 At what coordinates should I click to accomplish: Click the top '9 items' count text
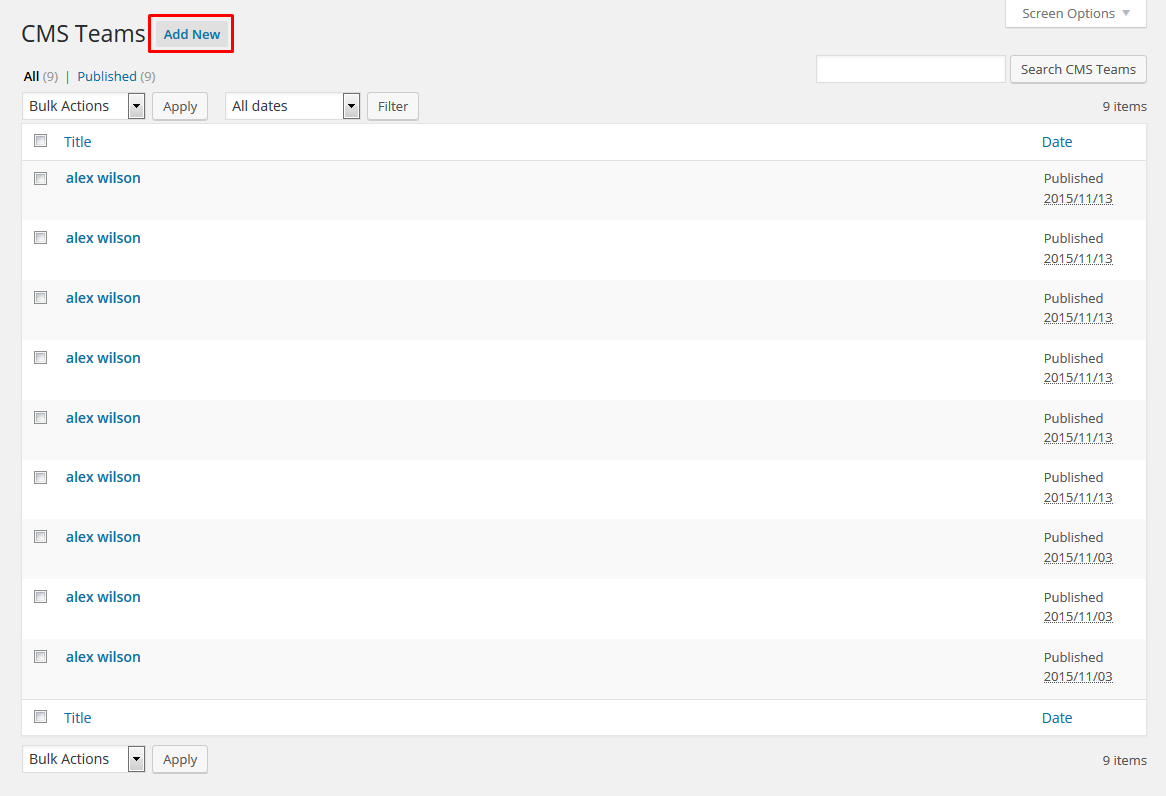(x=1124, y=106)
